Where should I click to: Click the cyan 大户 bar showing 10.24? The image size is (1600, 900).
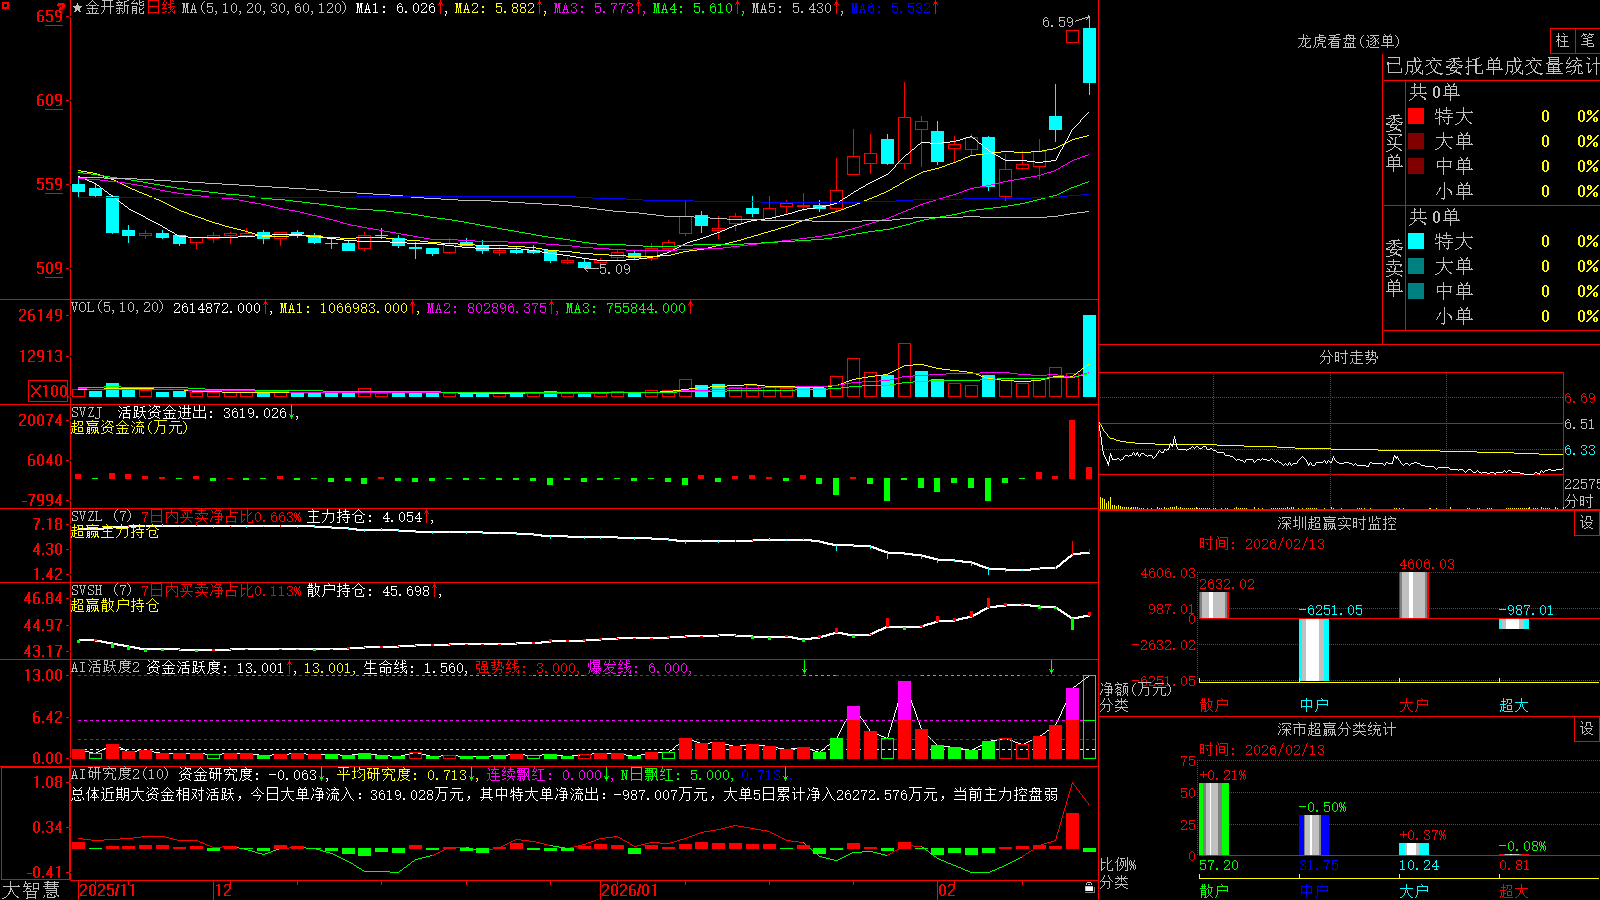pyautogui.click(x=1413, y=849)
